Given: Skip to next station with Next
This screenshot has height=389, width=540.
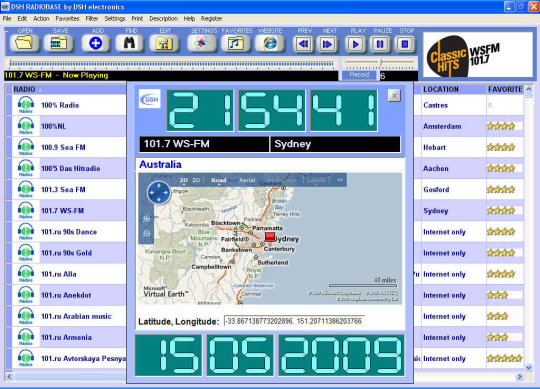Looking at the screenshot, I should [327, 44].
